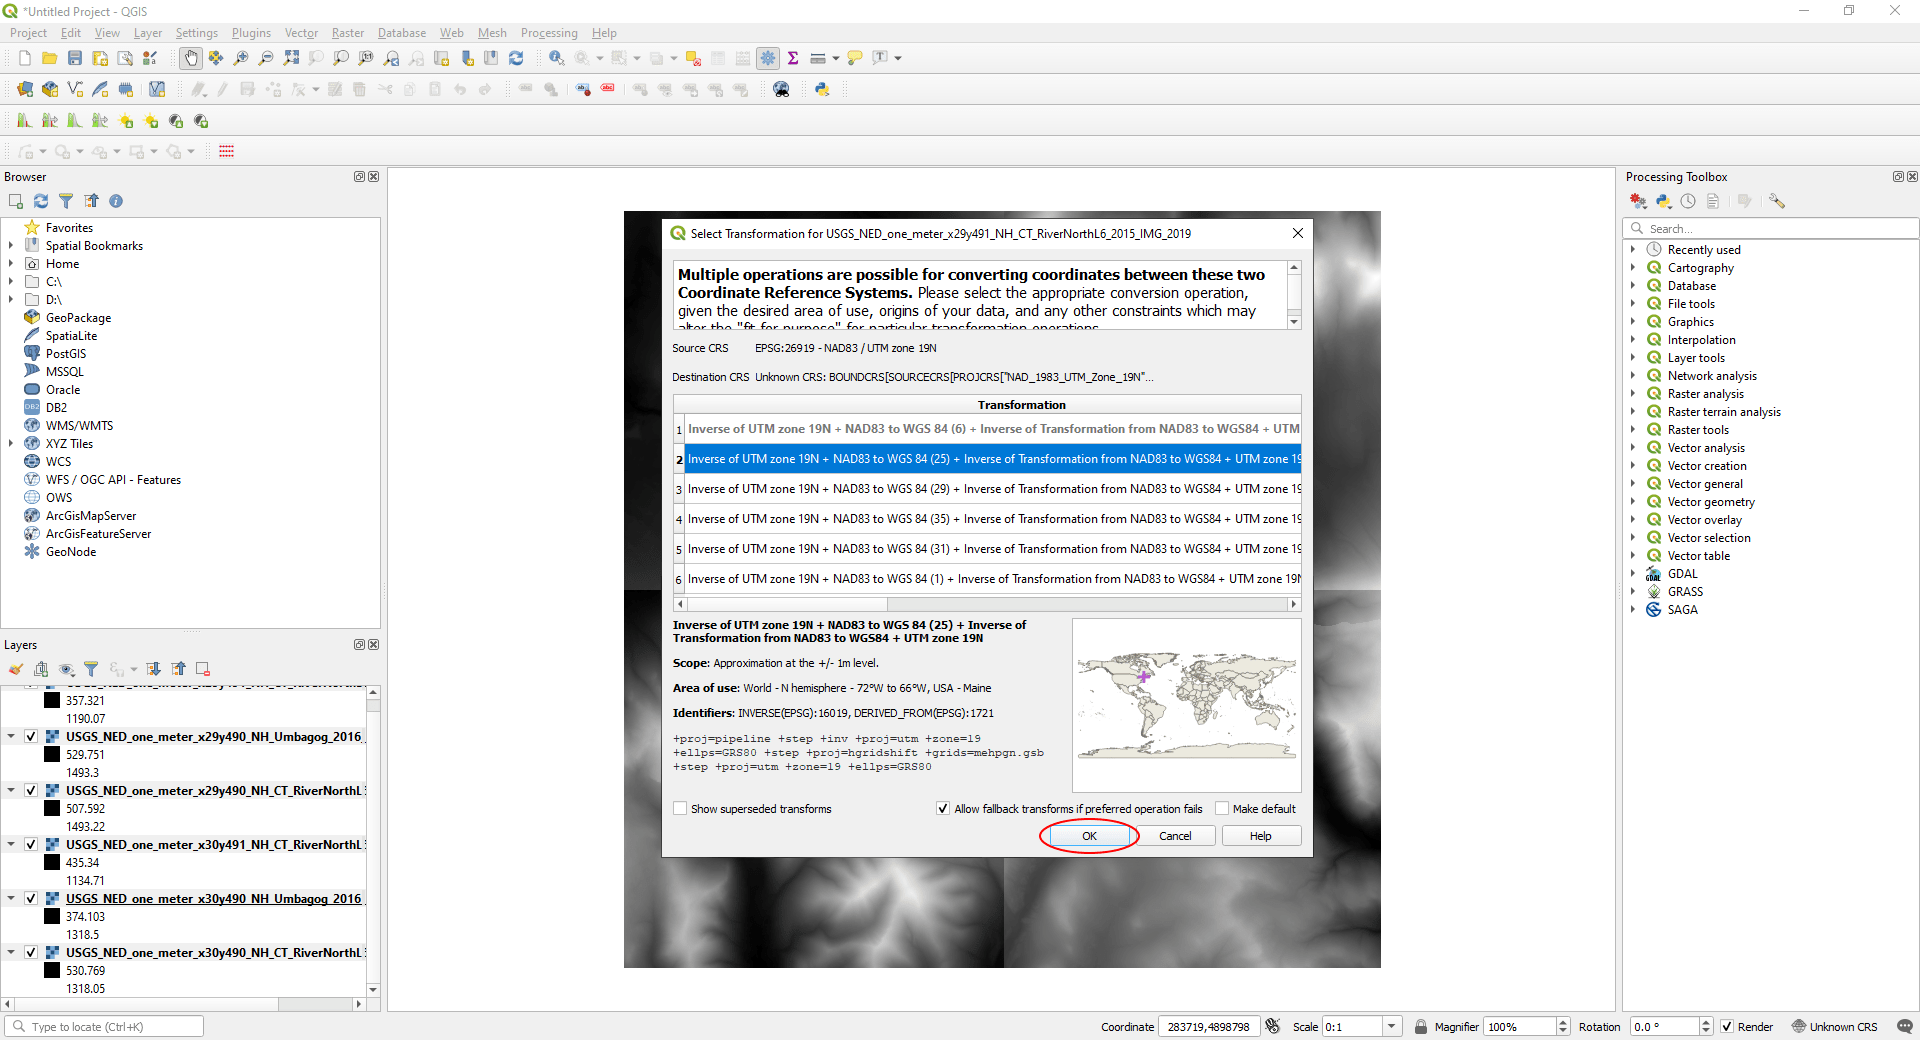This screenshot has width=1920, height=1040.
Task: Select the Identify Features tool
Action: 556,58
